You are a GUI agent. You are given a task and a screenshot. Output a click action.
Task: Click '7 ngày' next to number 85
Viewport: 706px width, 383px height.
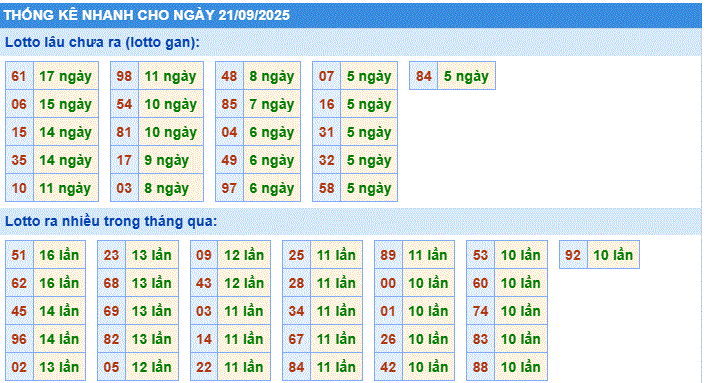272,104
